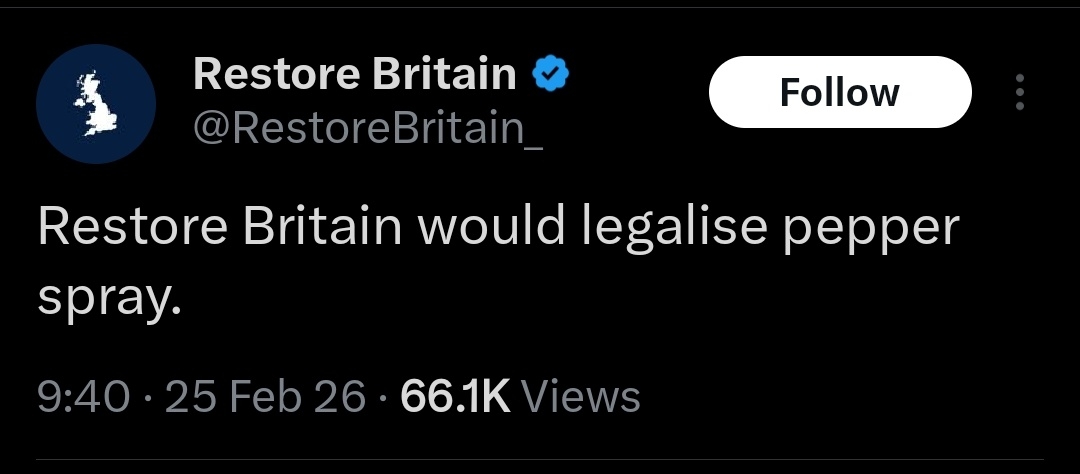Open the three-dot more options menu
Viewport: 1080px width, 474px height.
coord(1019,93)
